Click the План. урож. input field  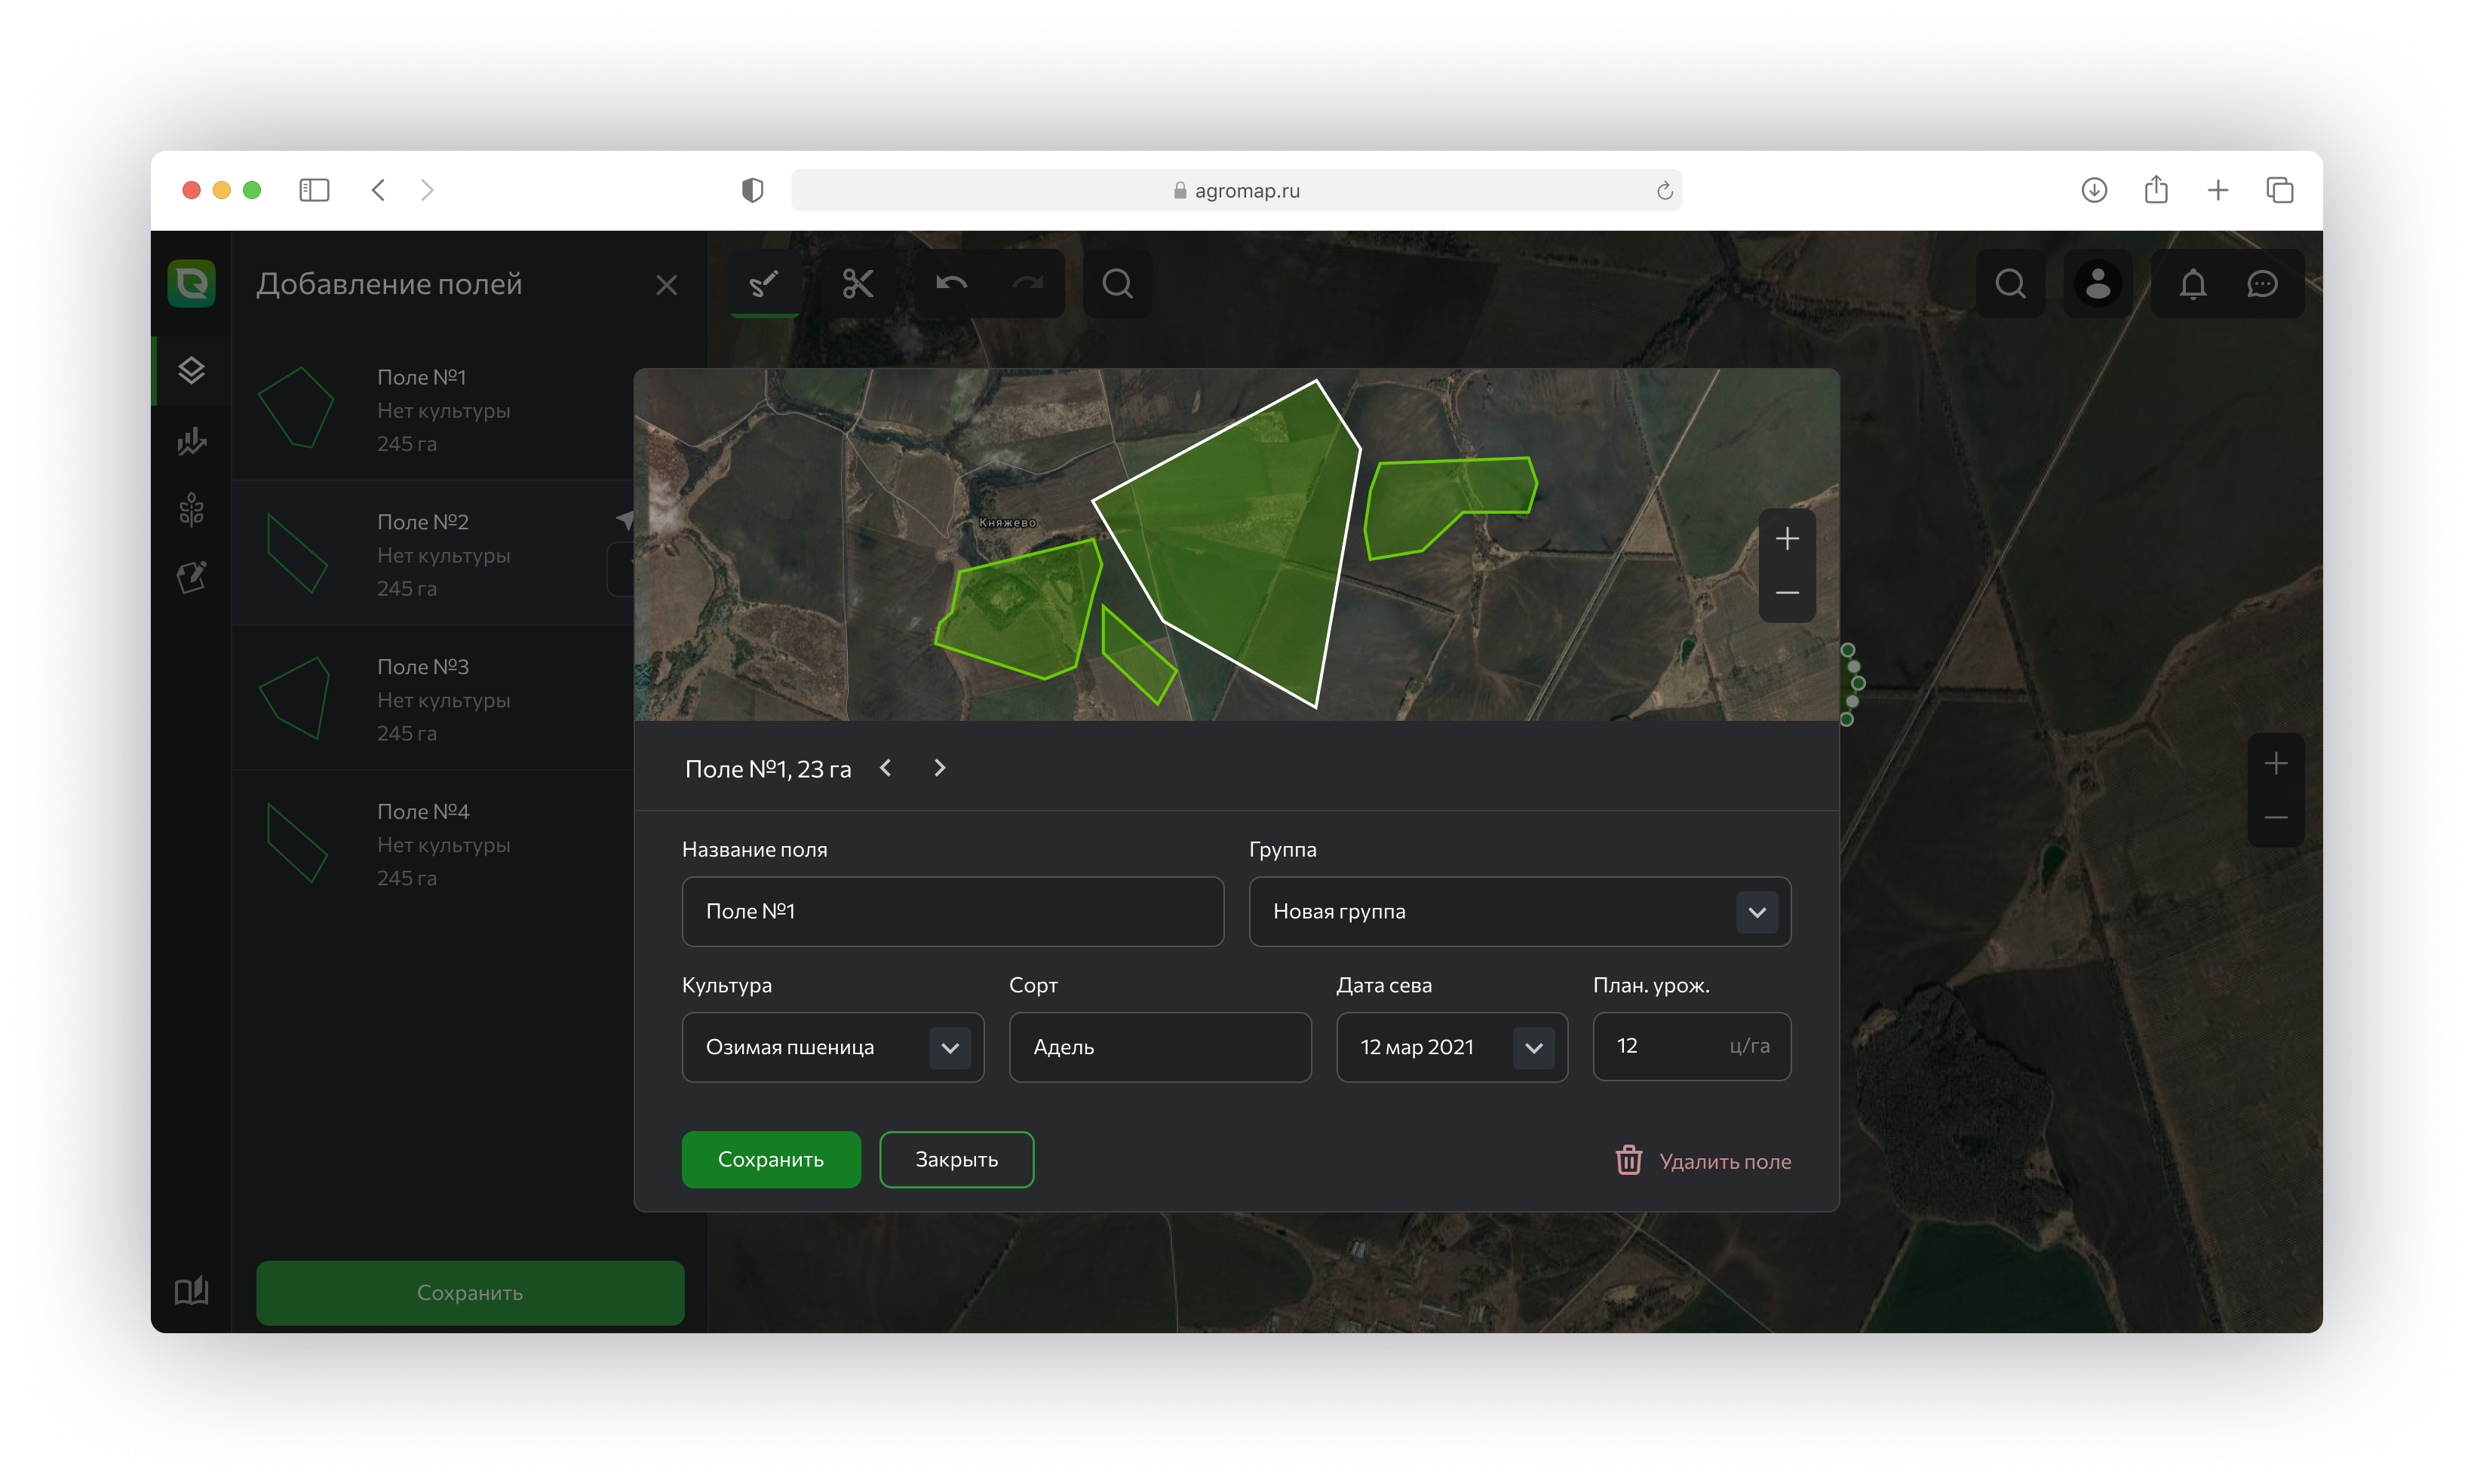click(x=1691, y=1046)
